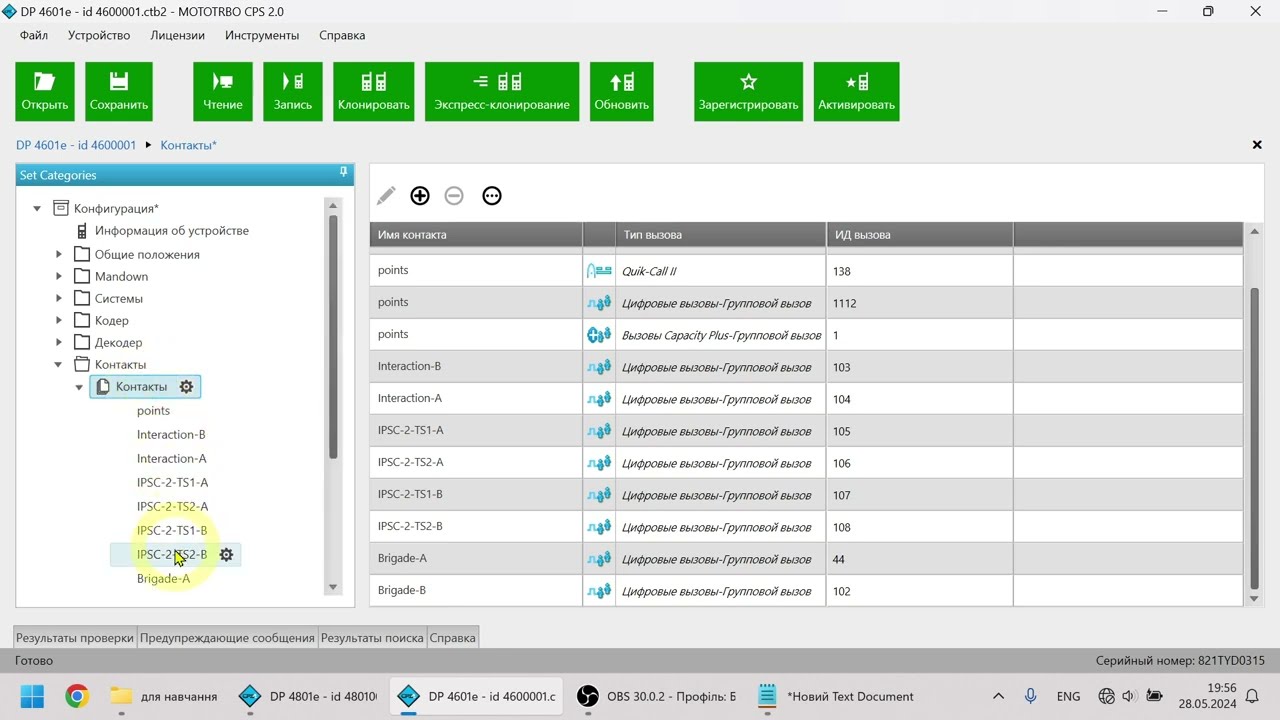
Task: Click the Обновить toolbar button
Action: 622,91
